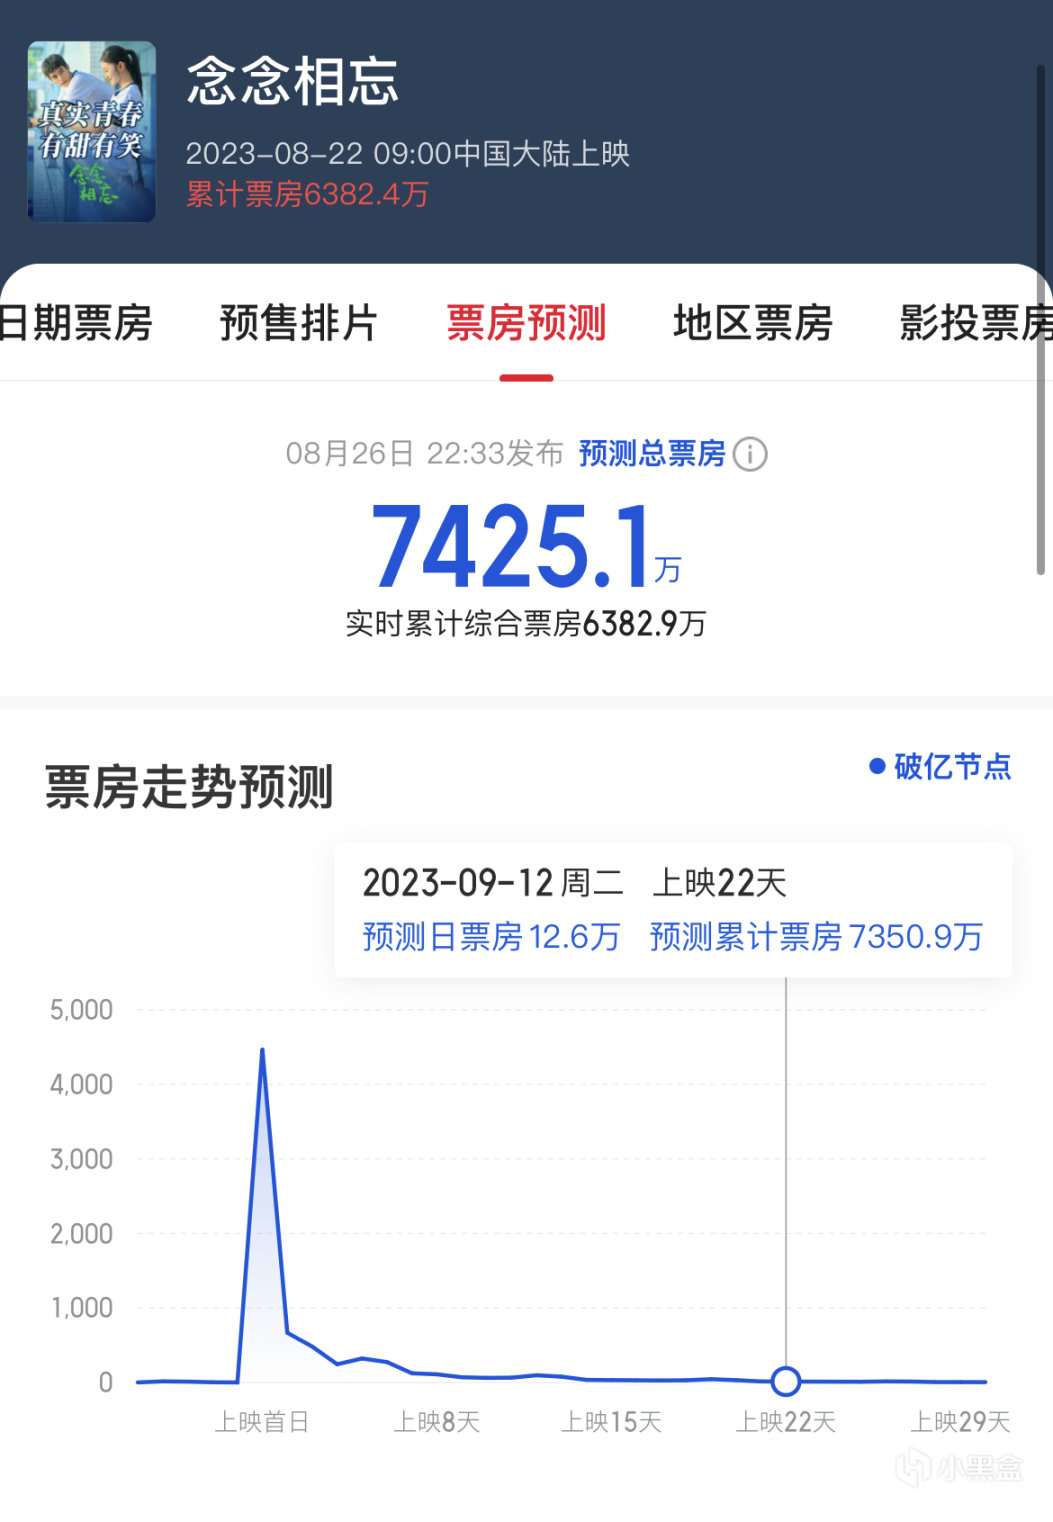This screenshot has height=1522, width=1053.
Task: Click the 预测总票房 link
Action: (652, 454)
